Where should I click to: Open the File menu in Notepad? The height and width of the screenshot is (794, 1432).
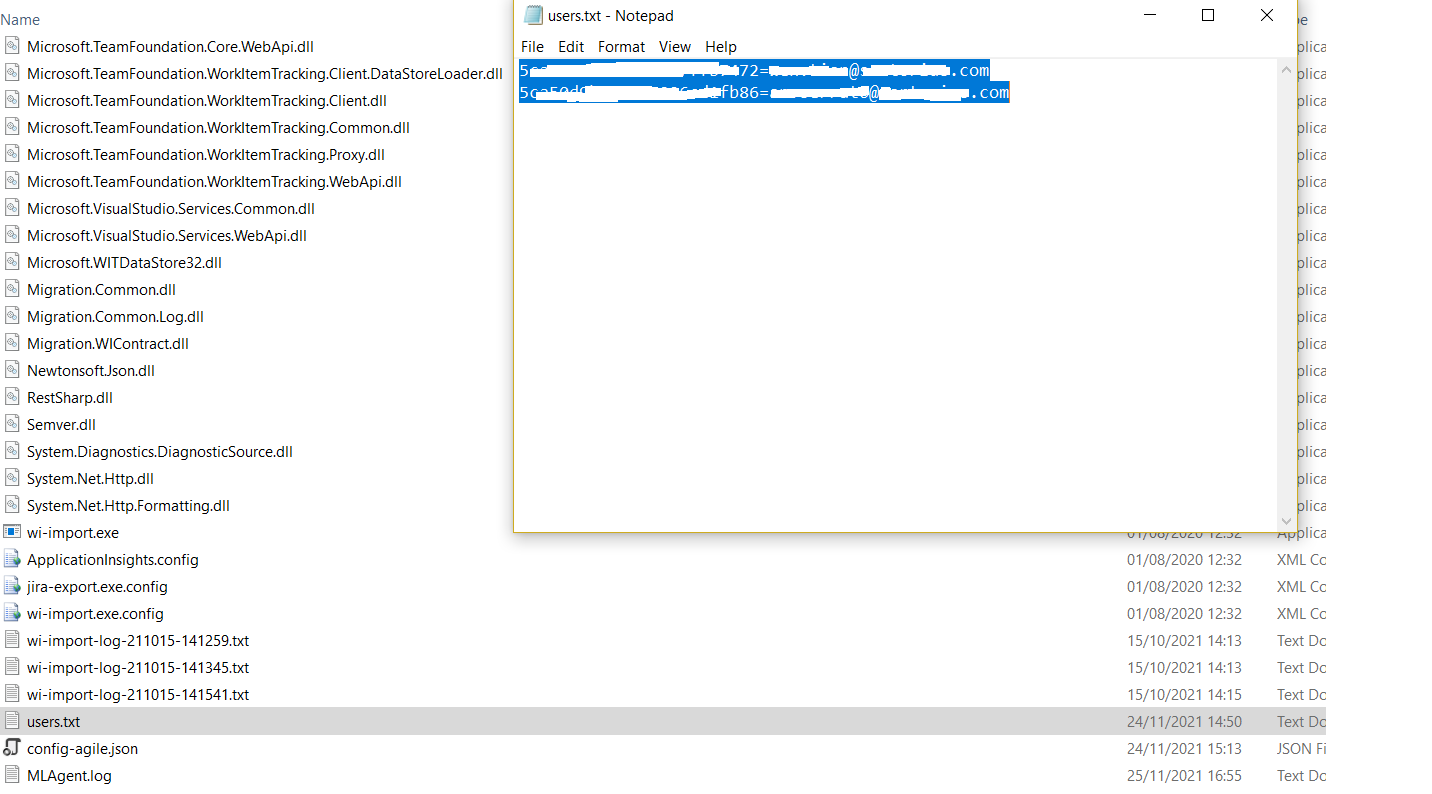click(532, 46)
